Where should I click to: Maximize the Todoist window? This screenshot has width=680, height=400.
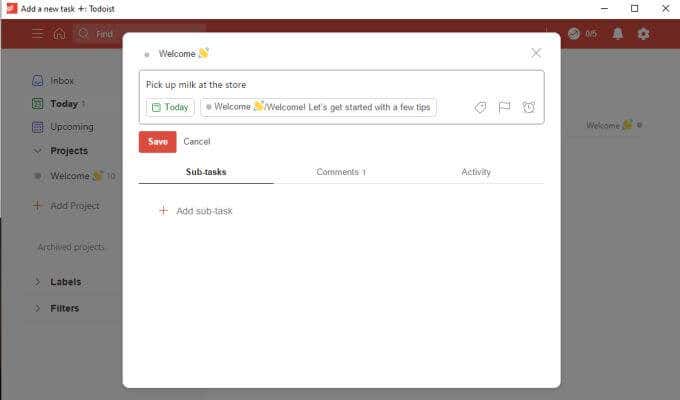click(634, 8)
